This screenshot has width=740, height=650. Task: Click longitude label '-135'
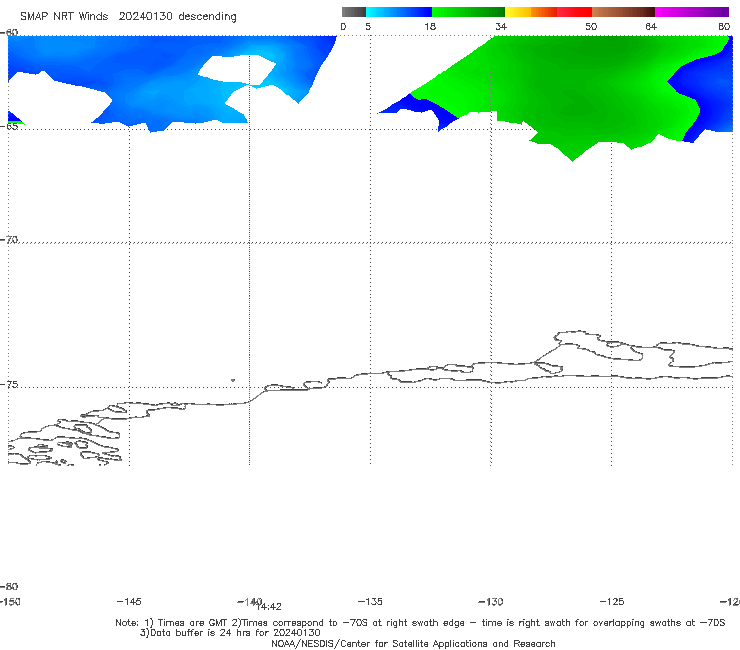(370, 601)
